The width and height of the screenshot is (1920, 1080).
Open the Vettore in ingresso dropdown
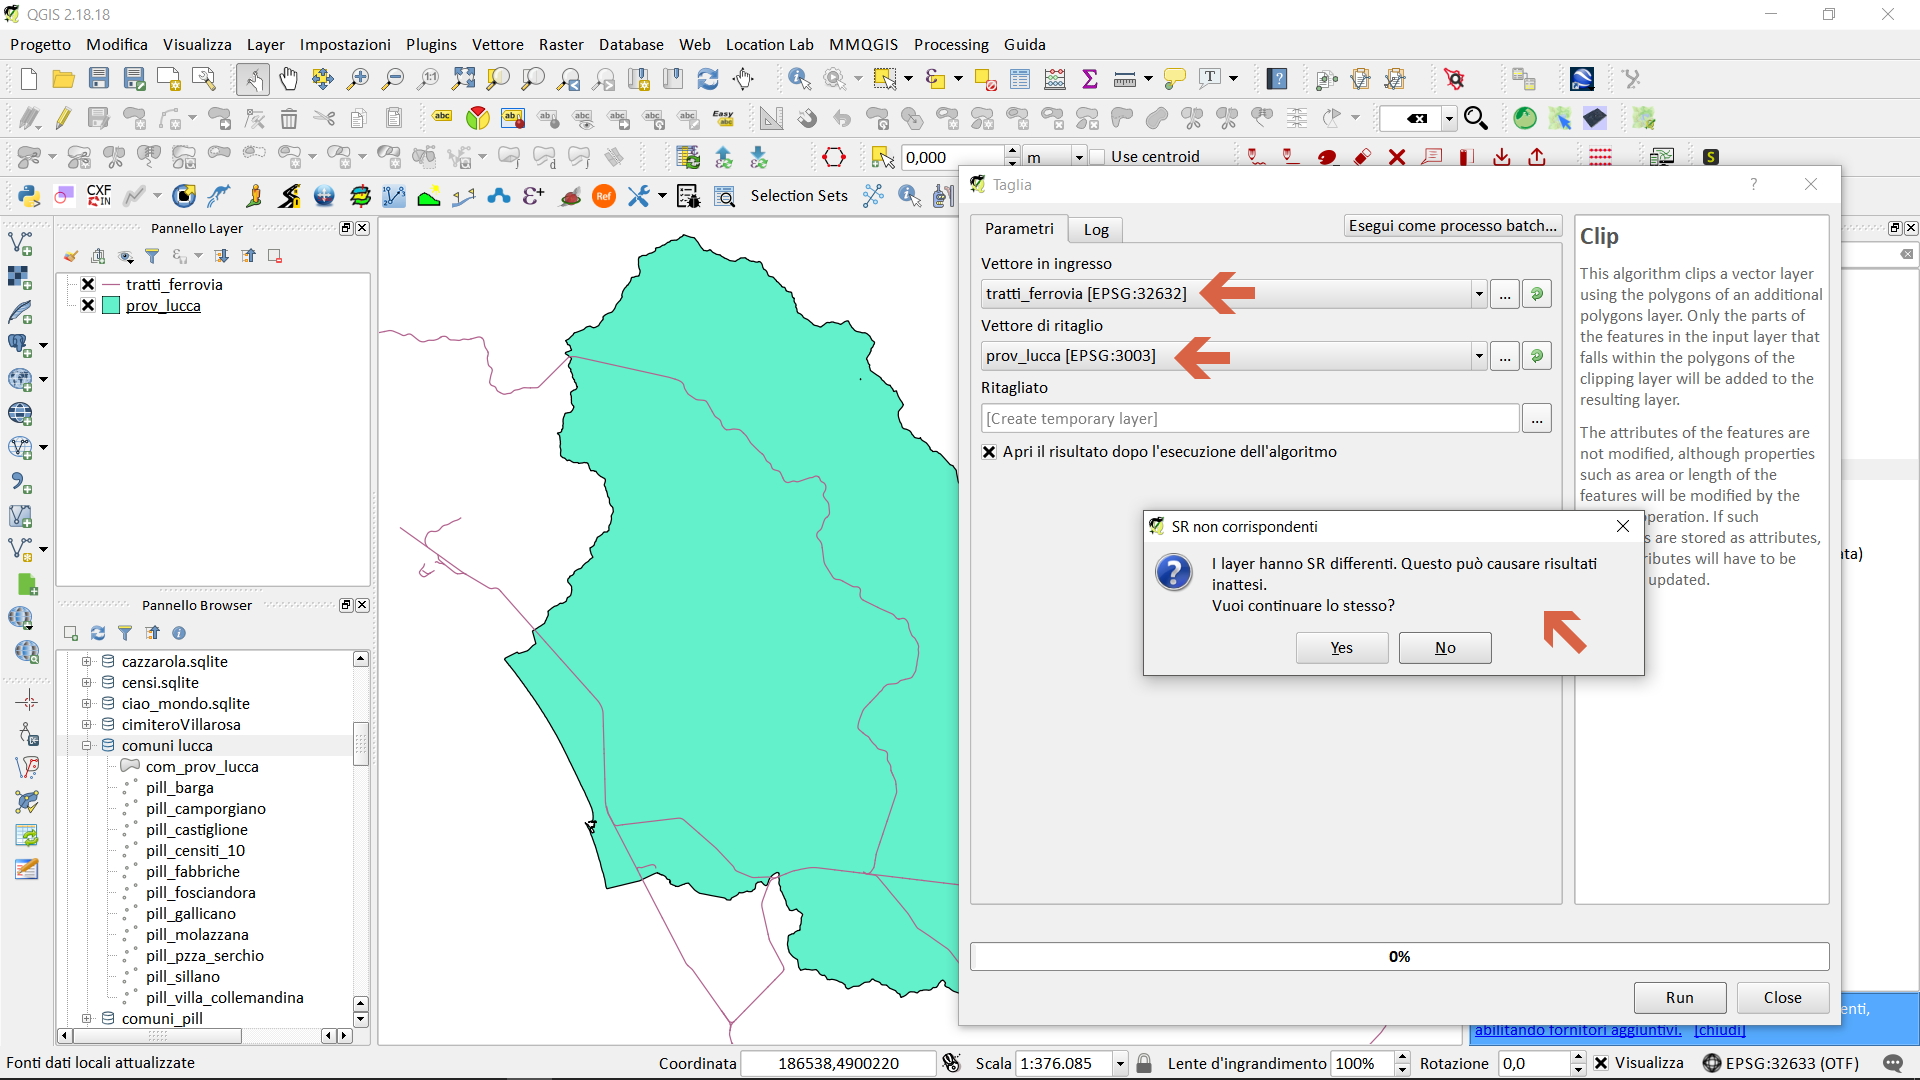pos(1478,294)
